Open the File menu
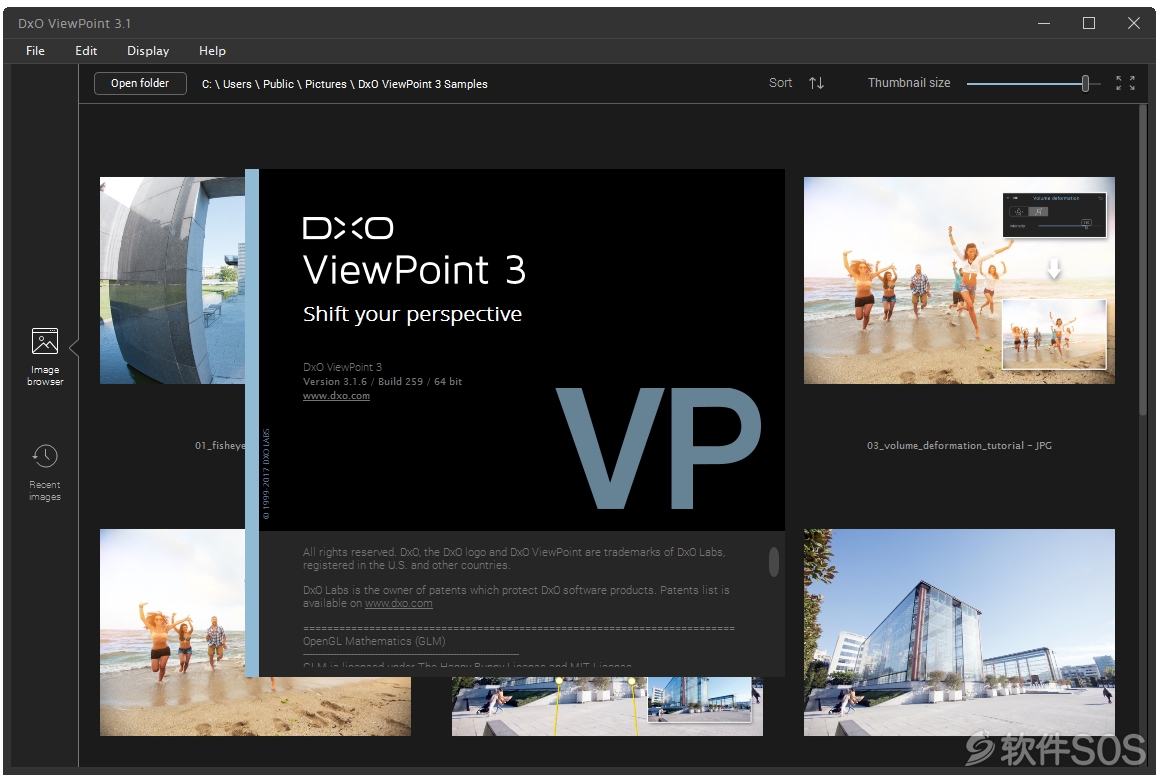1163x779 pixels. click(x=36, y=50)
